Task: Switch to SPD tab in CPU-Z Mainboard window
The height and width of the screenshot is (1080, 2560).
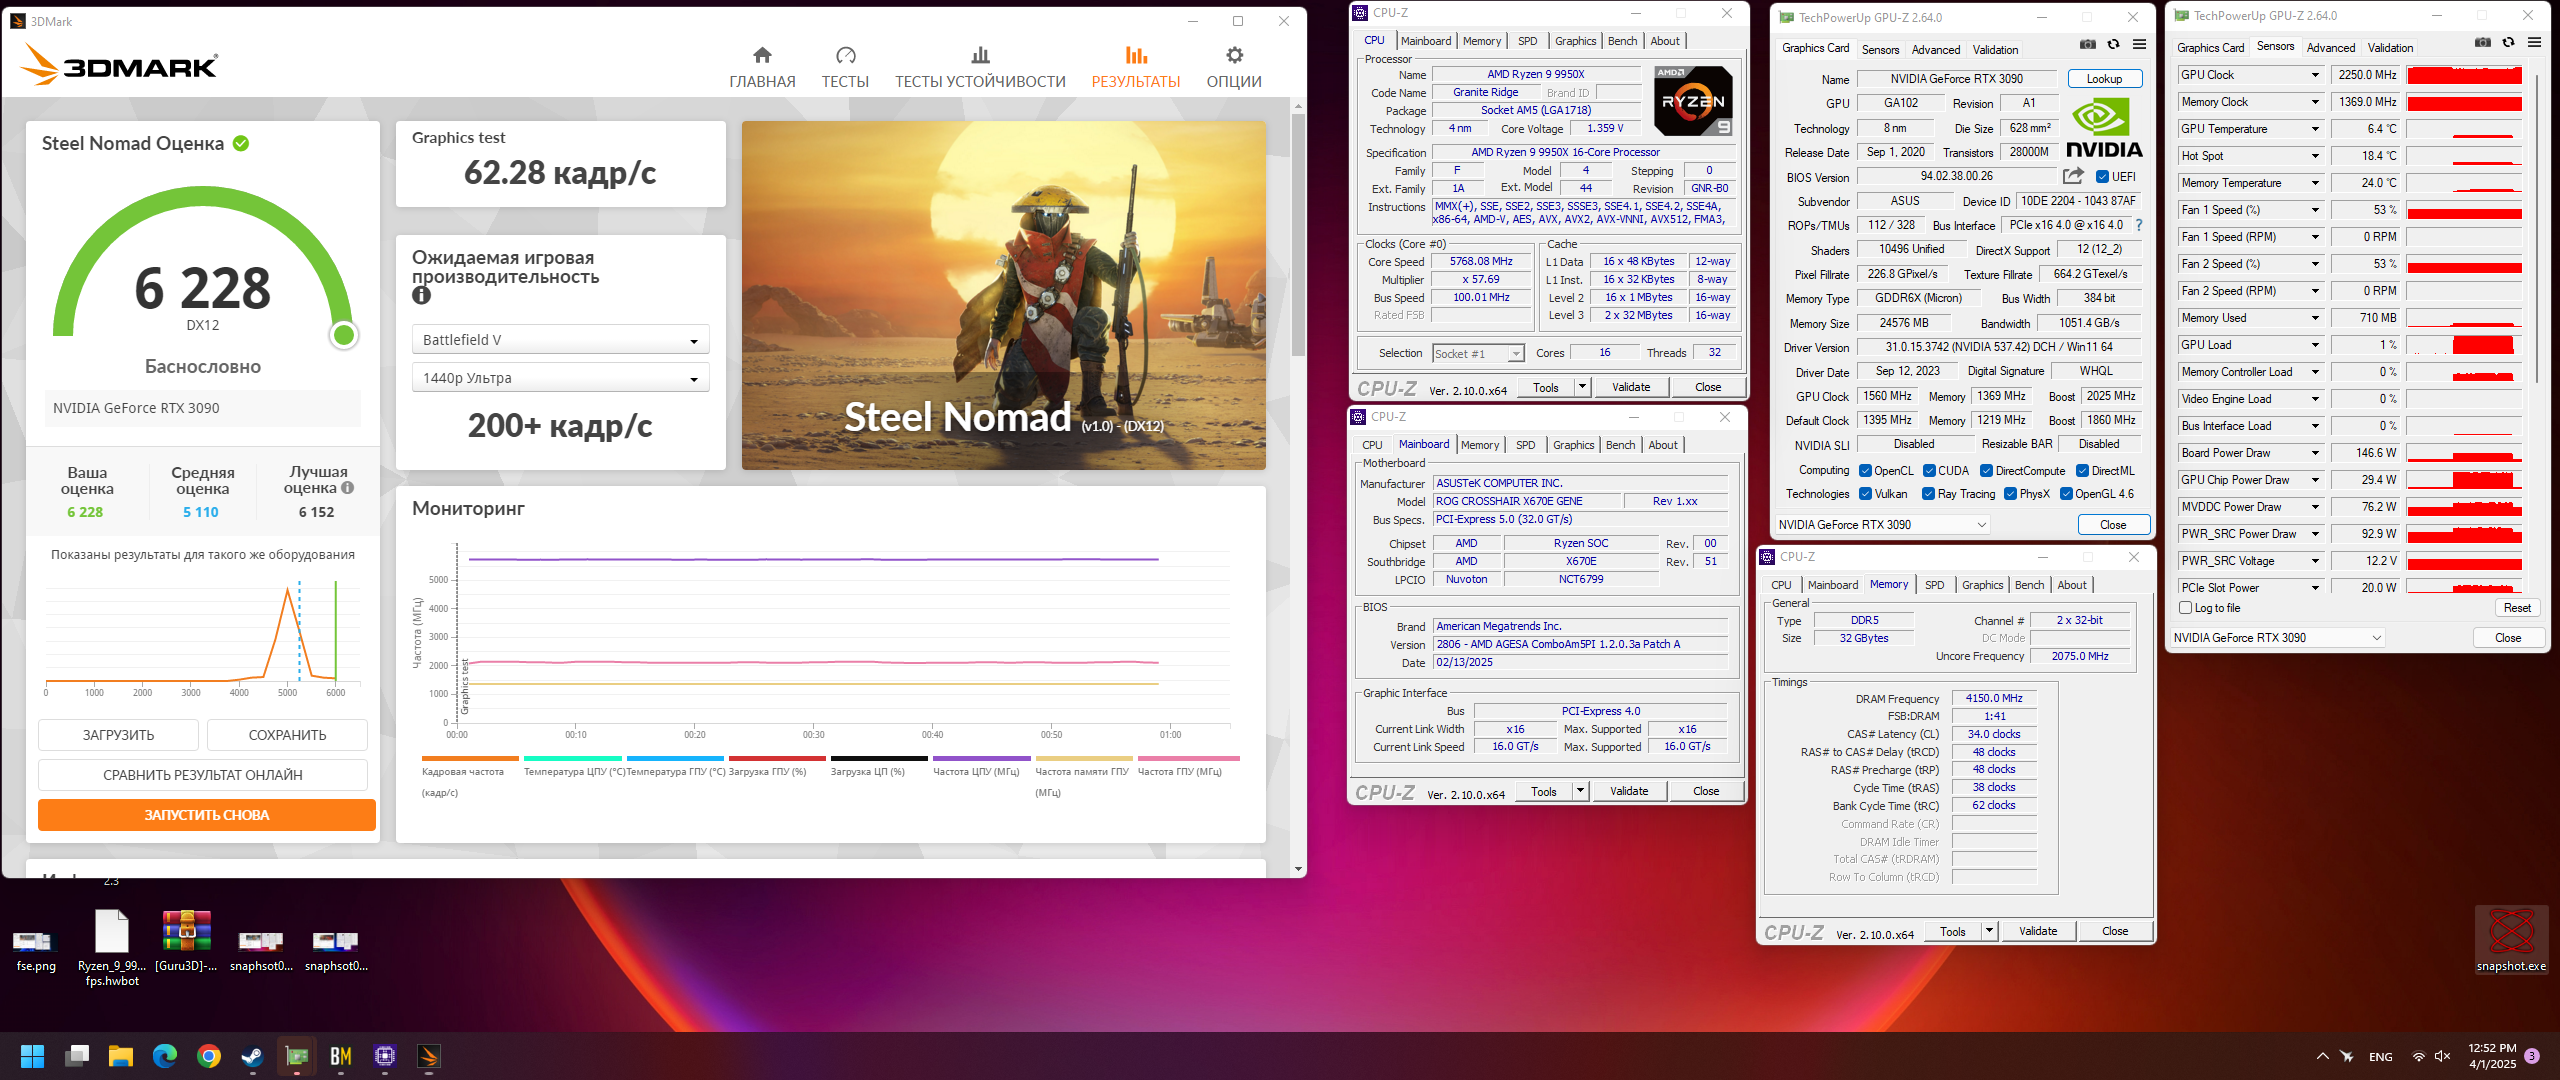Action: click(x=1525, y=445)
